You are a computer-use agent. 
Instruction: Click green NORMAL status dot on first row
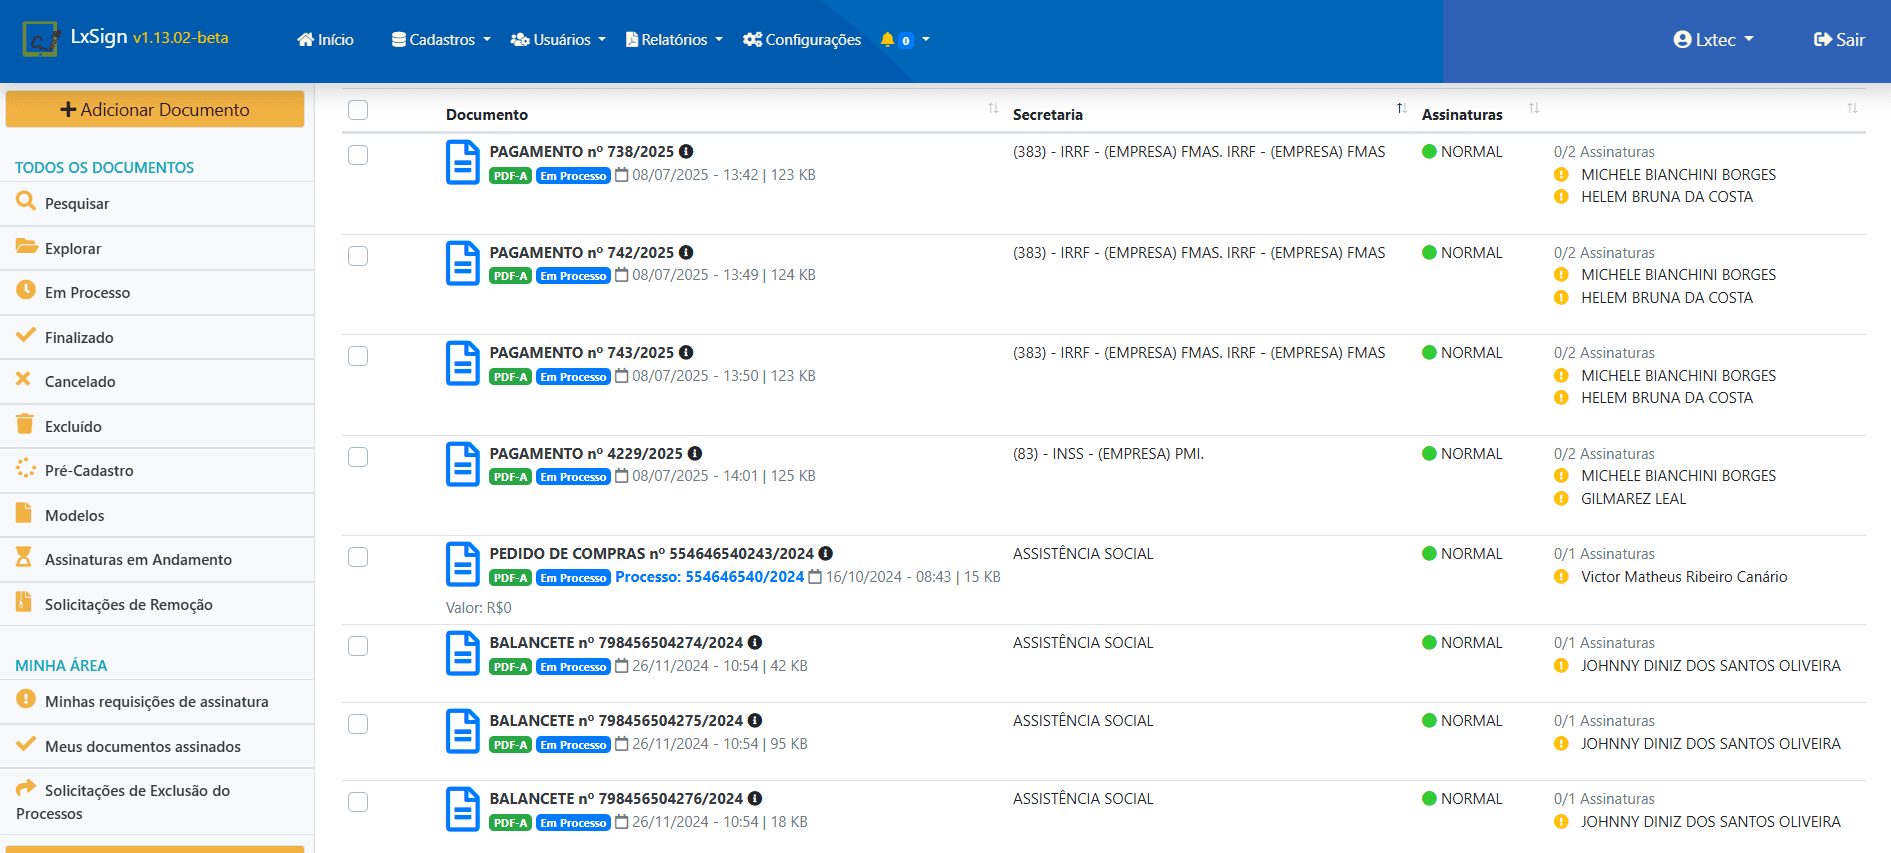click(x=1429, y=152)
